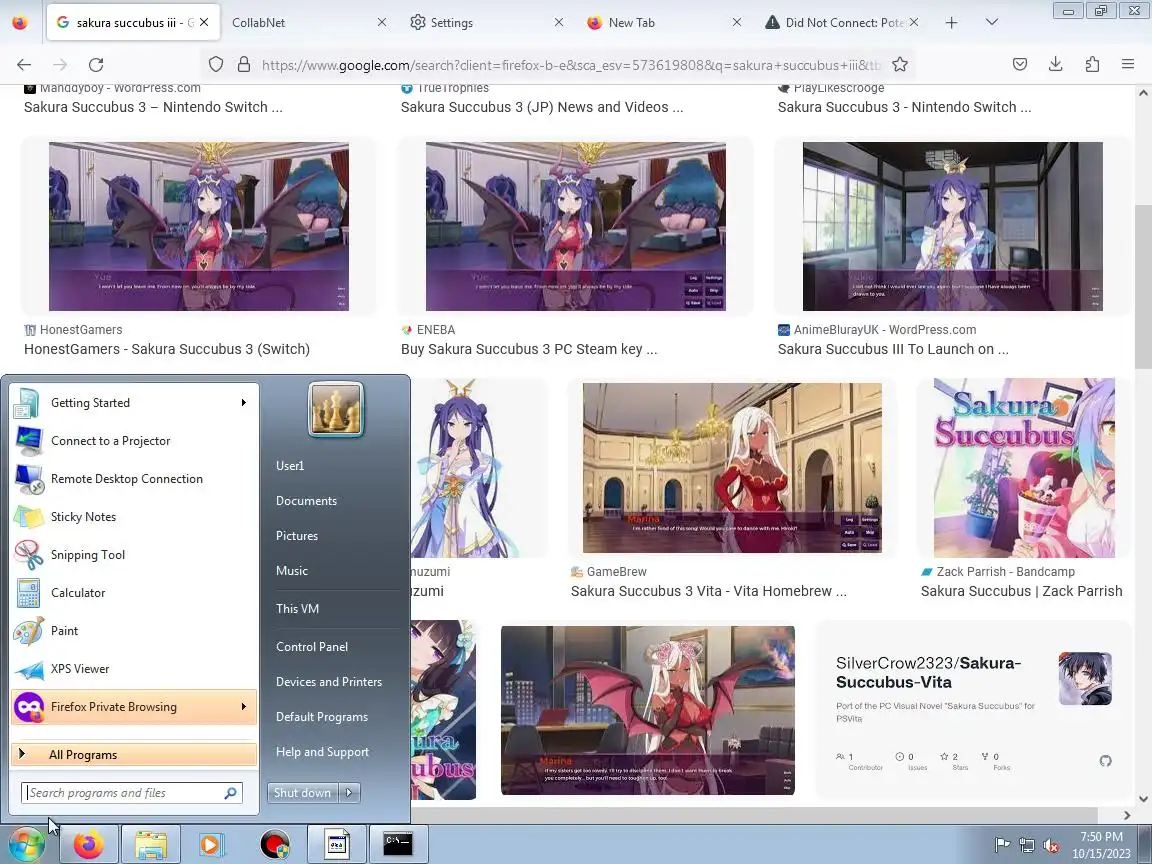Open Pictures from Start menu

[297, 536]
